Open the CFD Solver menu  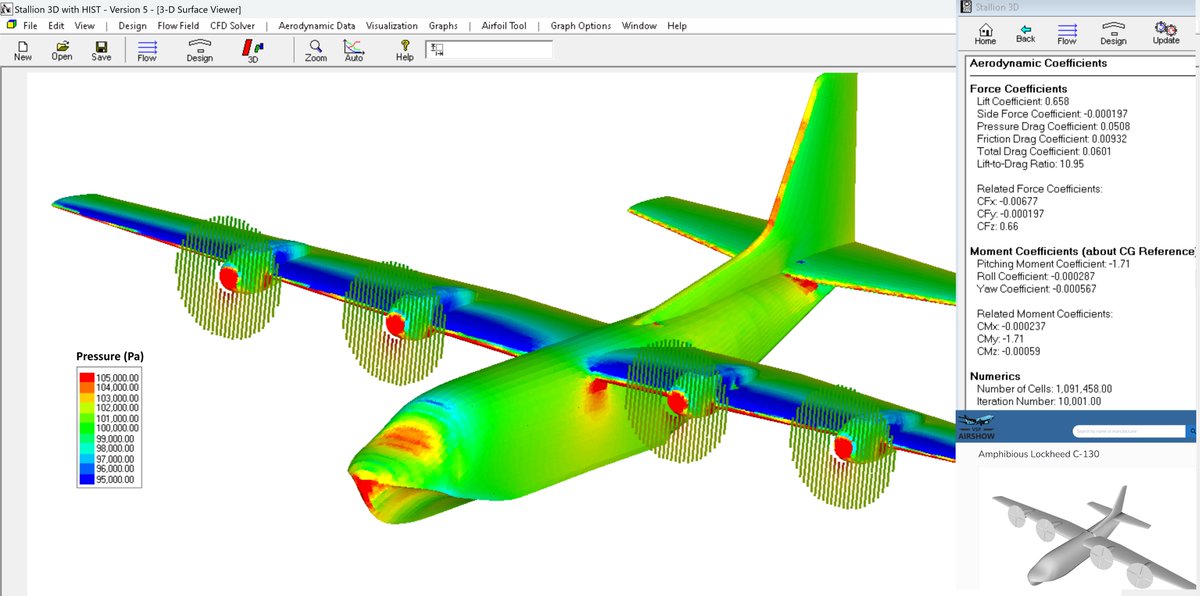point(232,25)
